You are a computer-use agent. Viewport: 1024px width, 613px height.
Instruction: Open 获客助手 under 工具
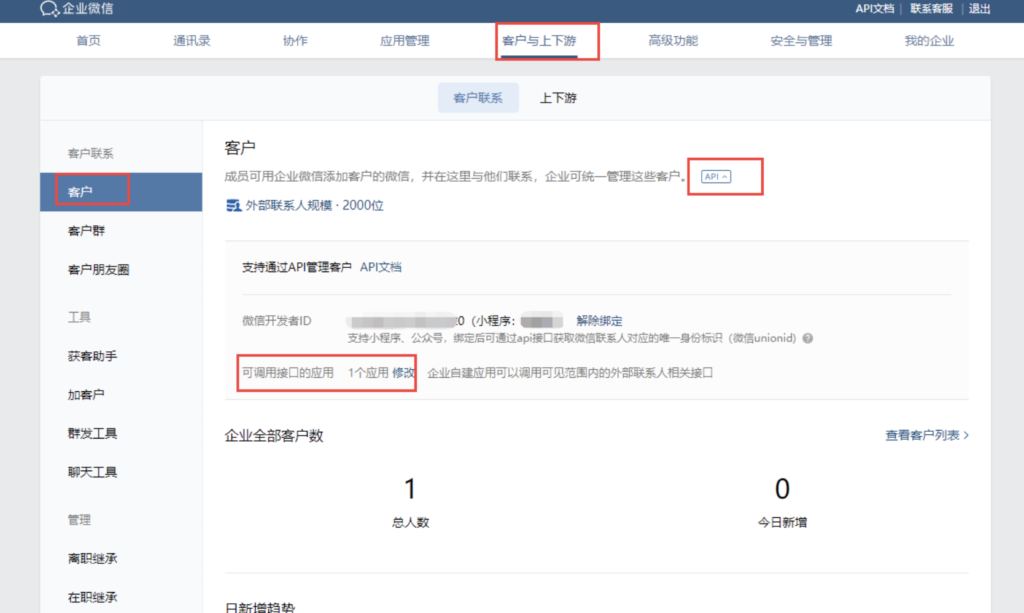pos(91,355)
